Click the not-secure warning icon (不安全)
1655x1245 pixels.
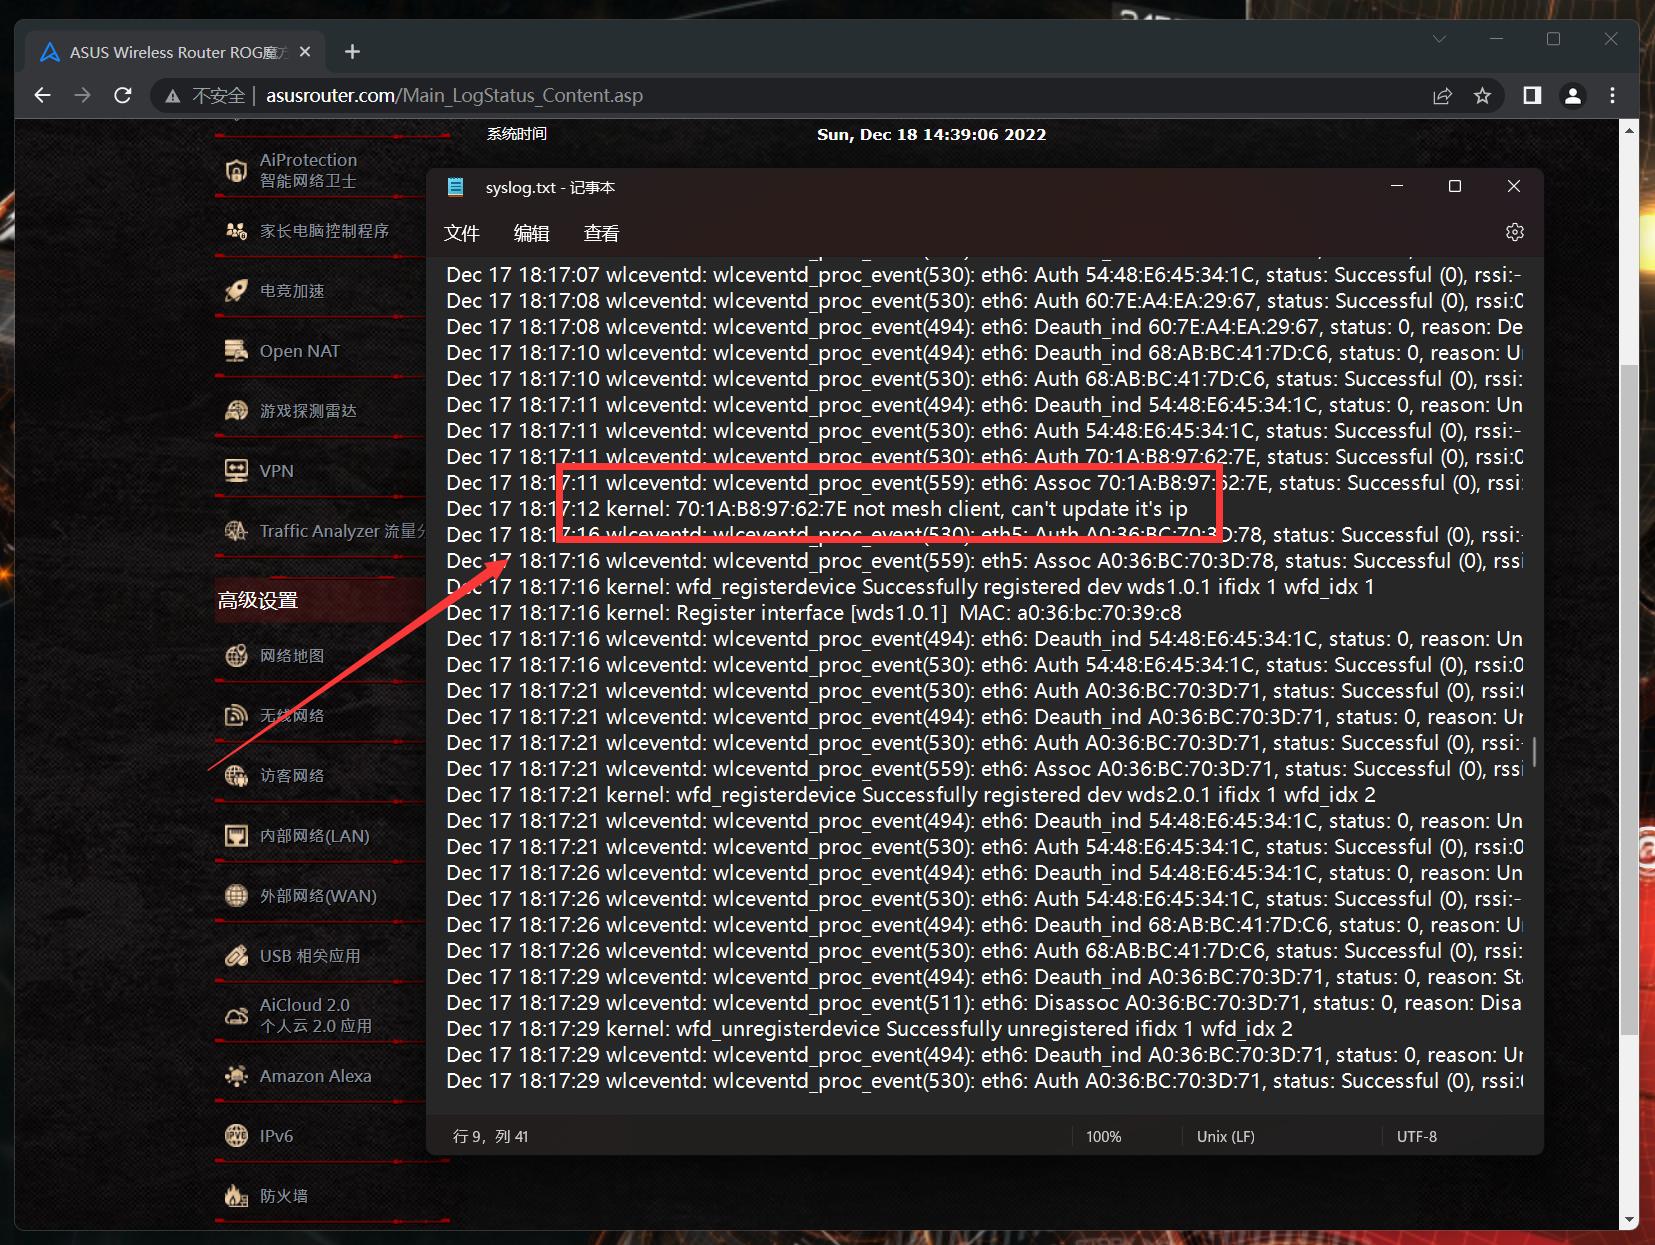coord(173,96)
